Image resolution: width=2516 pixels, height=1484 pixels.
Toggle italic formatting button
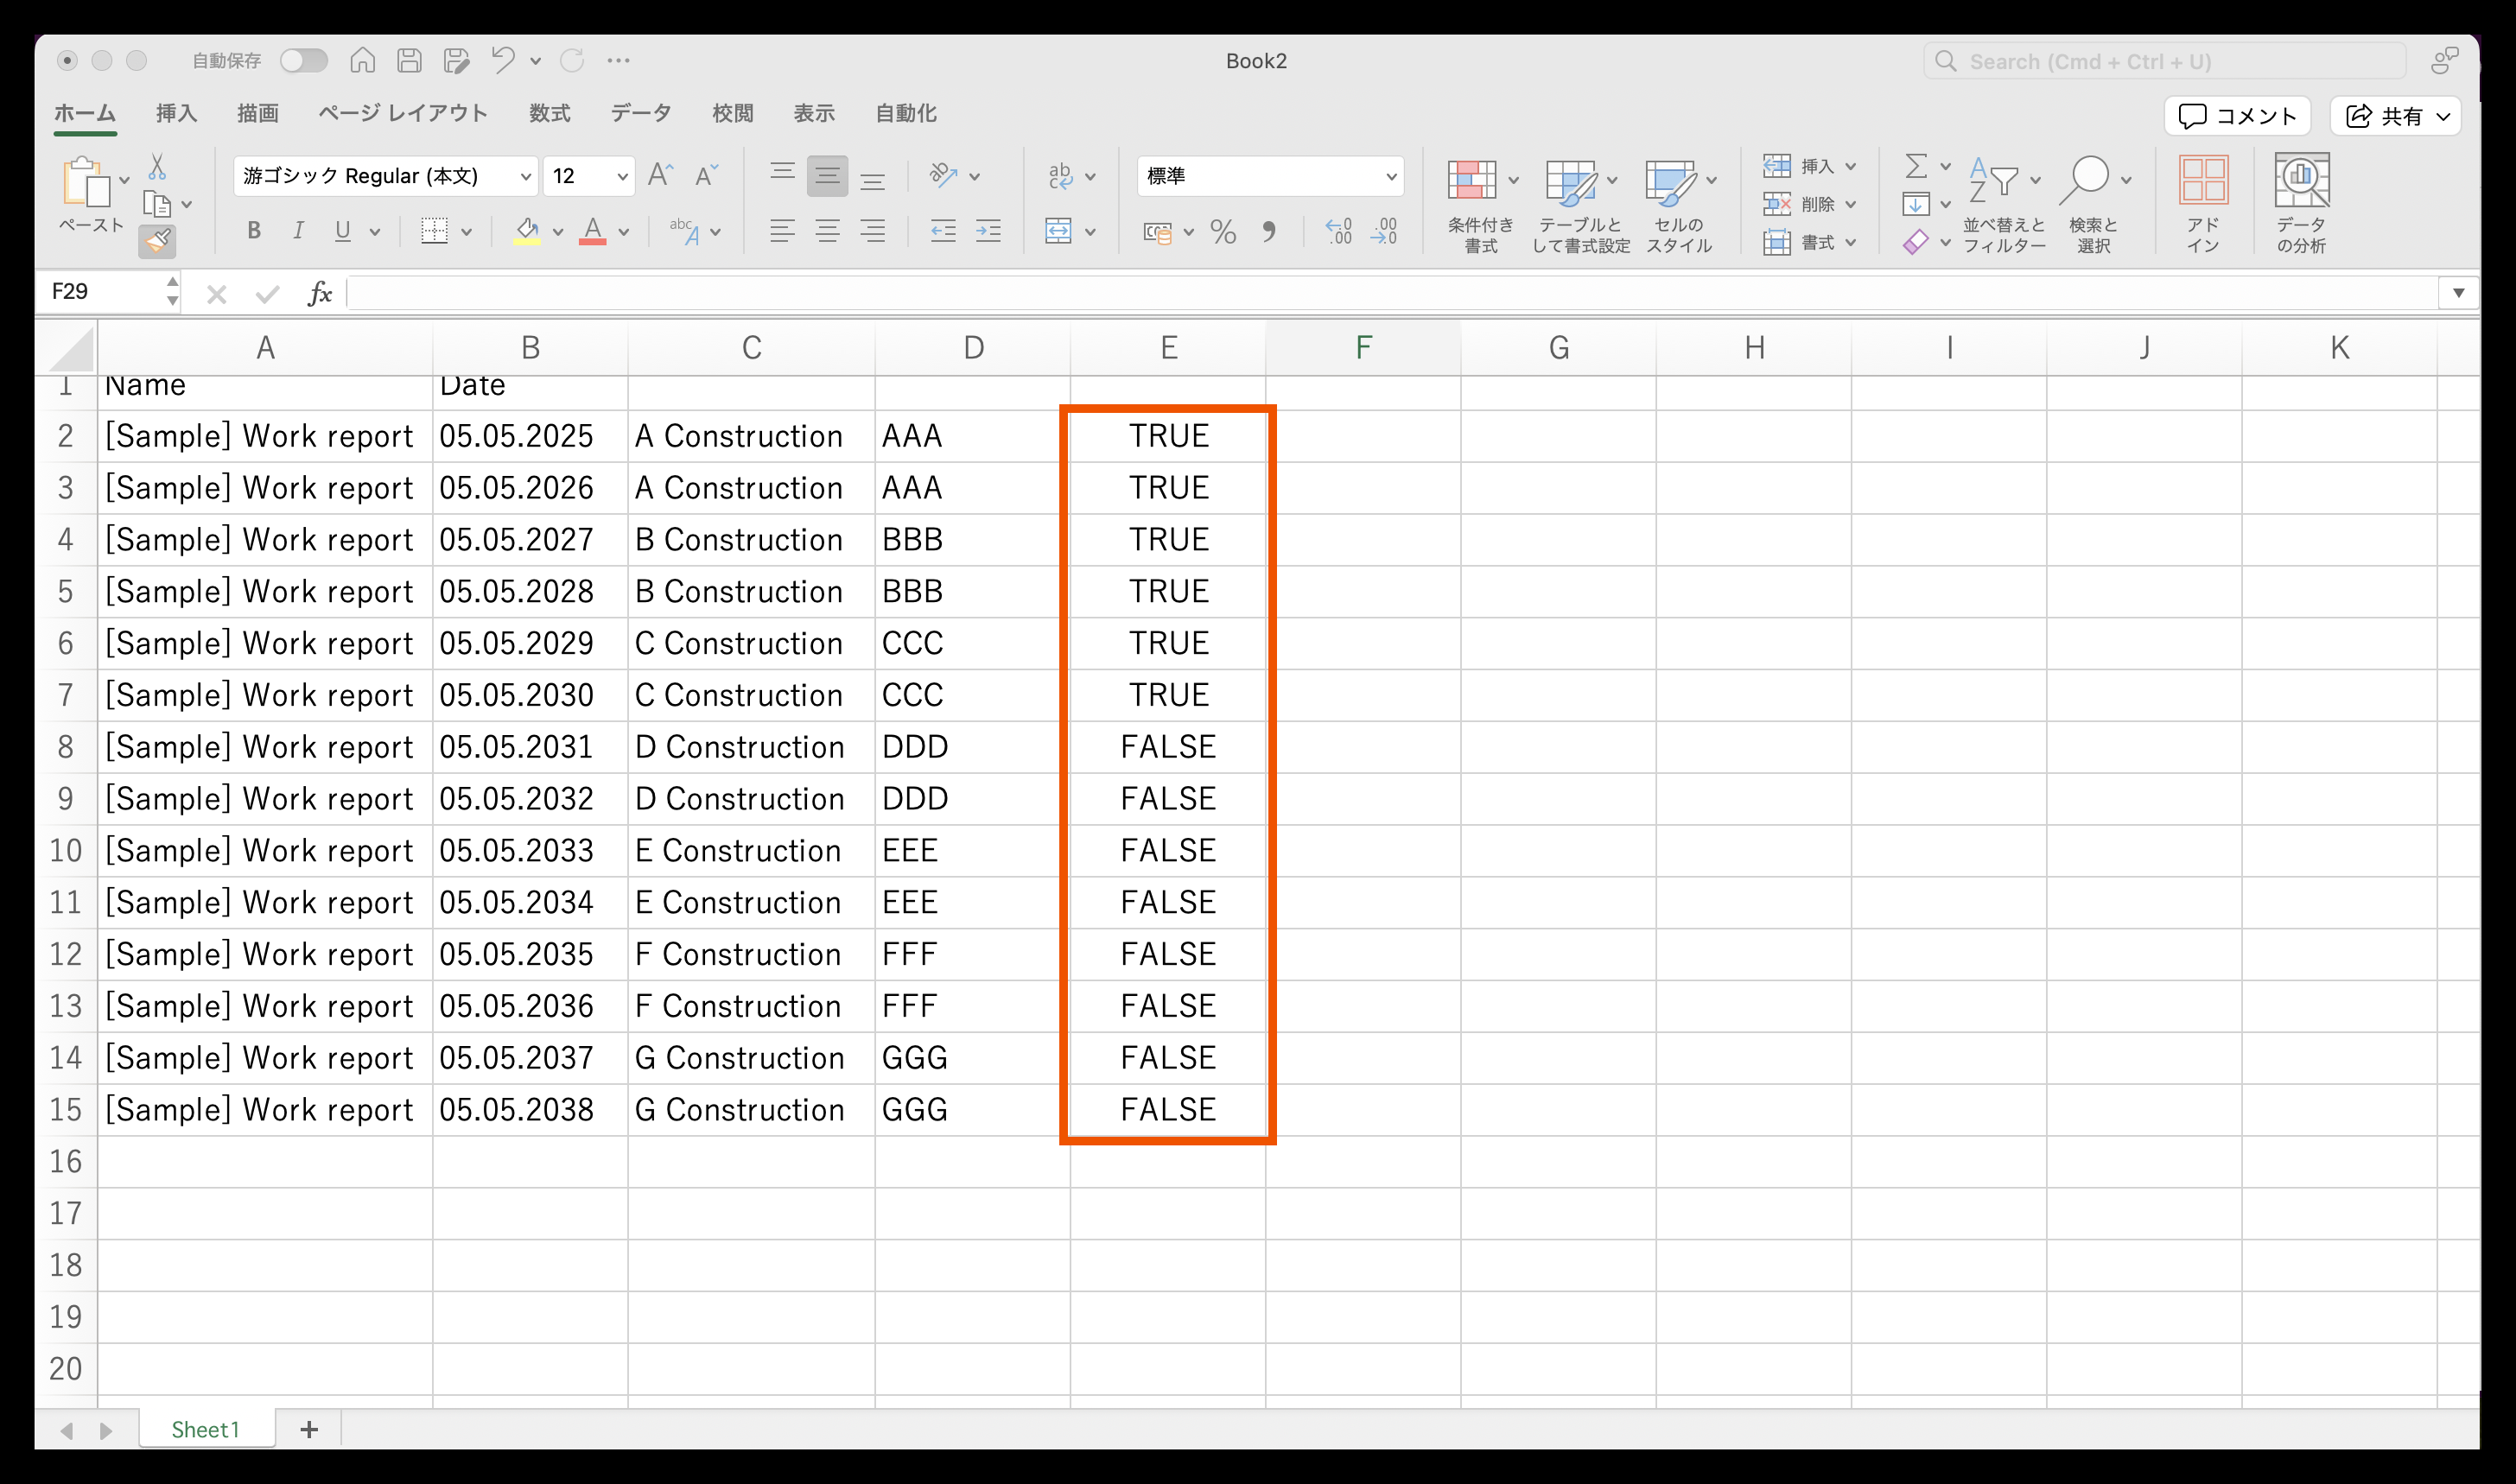pyautogui.click(x=298, y=231)
